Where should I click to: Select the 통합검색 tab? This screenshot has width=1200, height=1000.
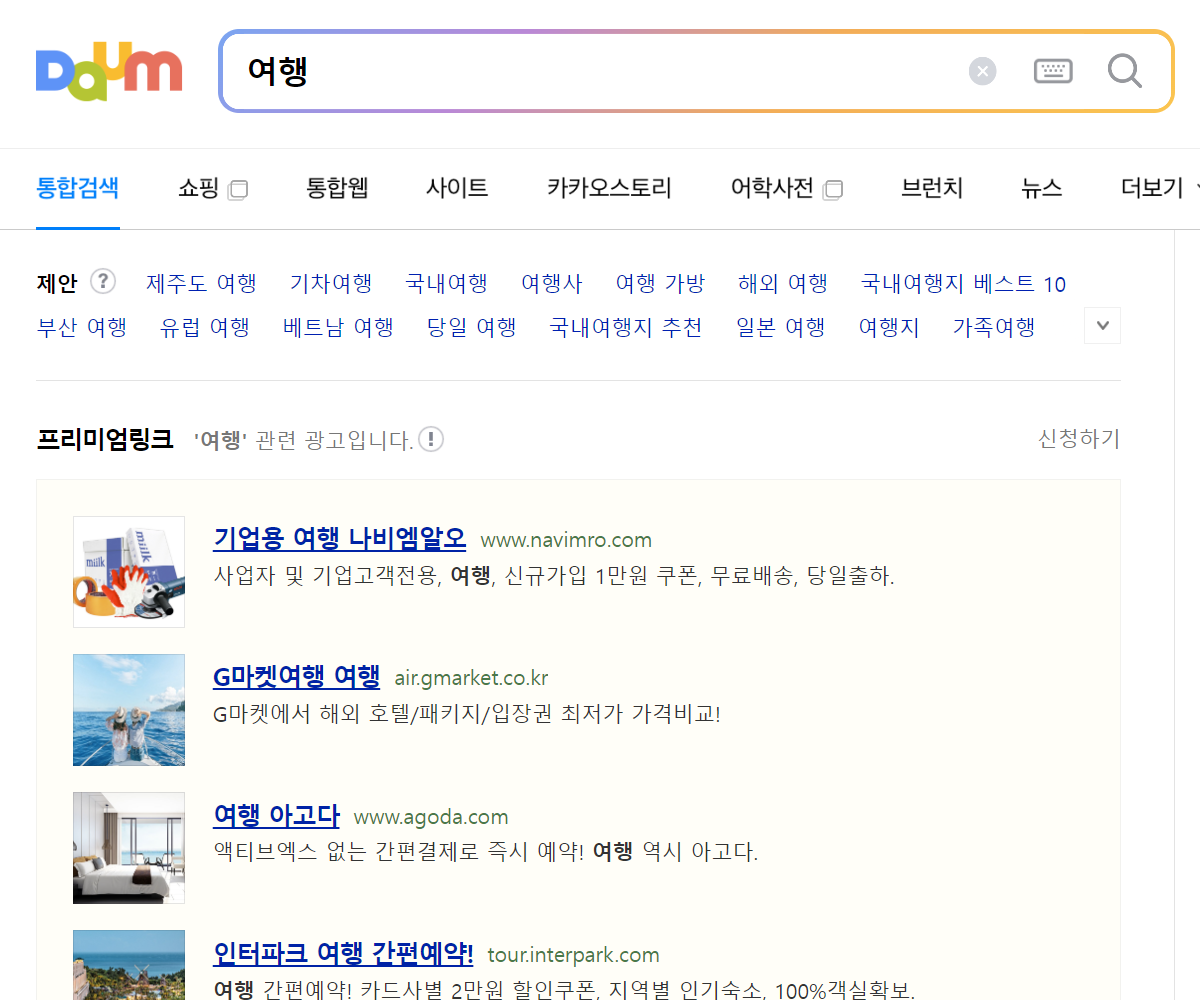coord(78,188)
